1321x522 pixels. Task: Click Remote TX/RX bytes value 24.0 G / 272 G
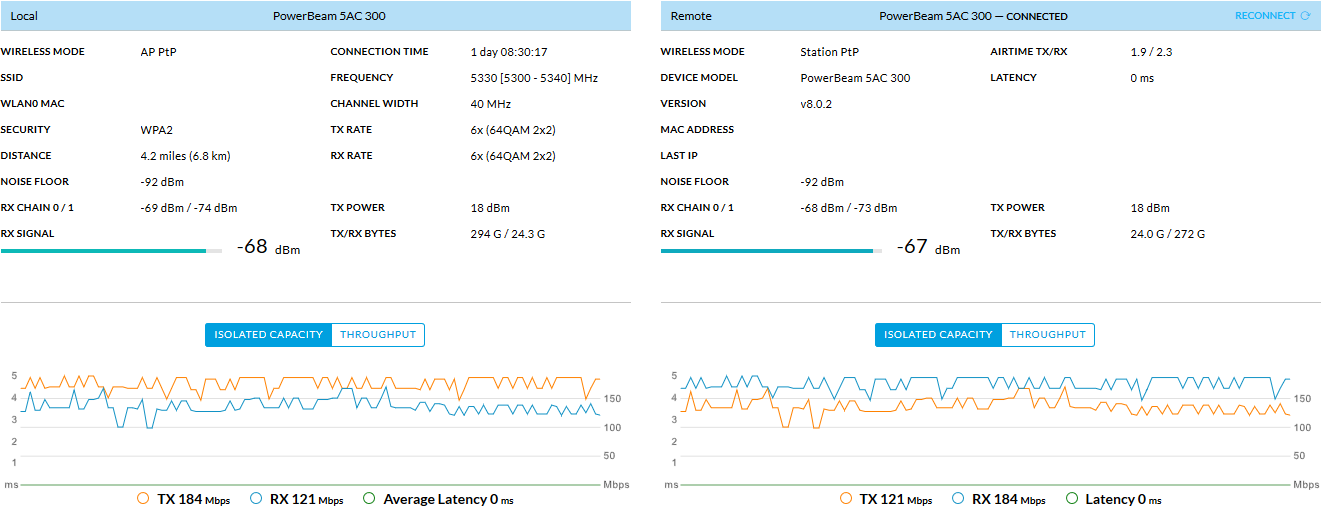[1167, 234]
